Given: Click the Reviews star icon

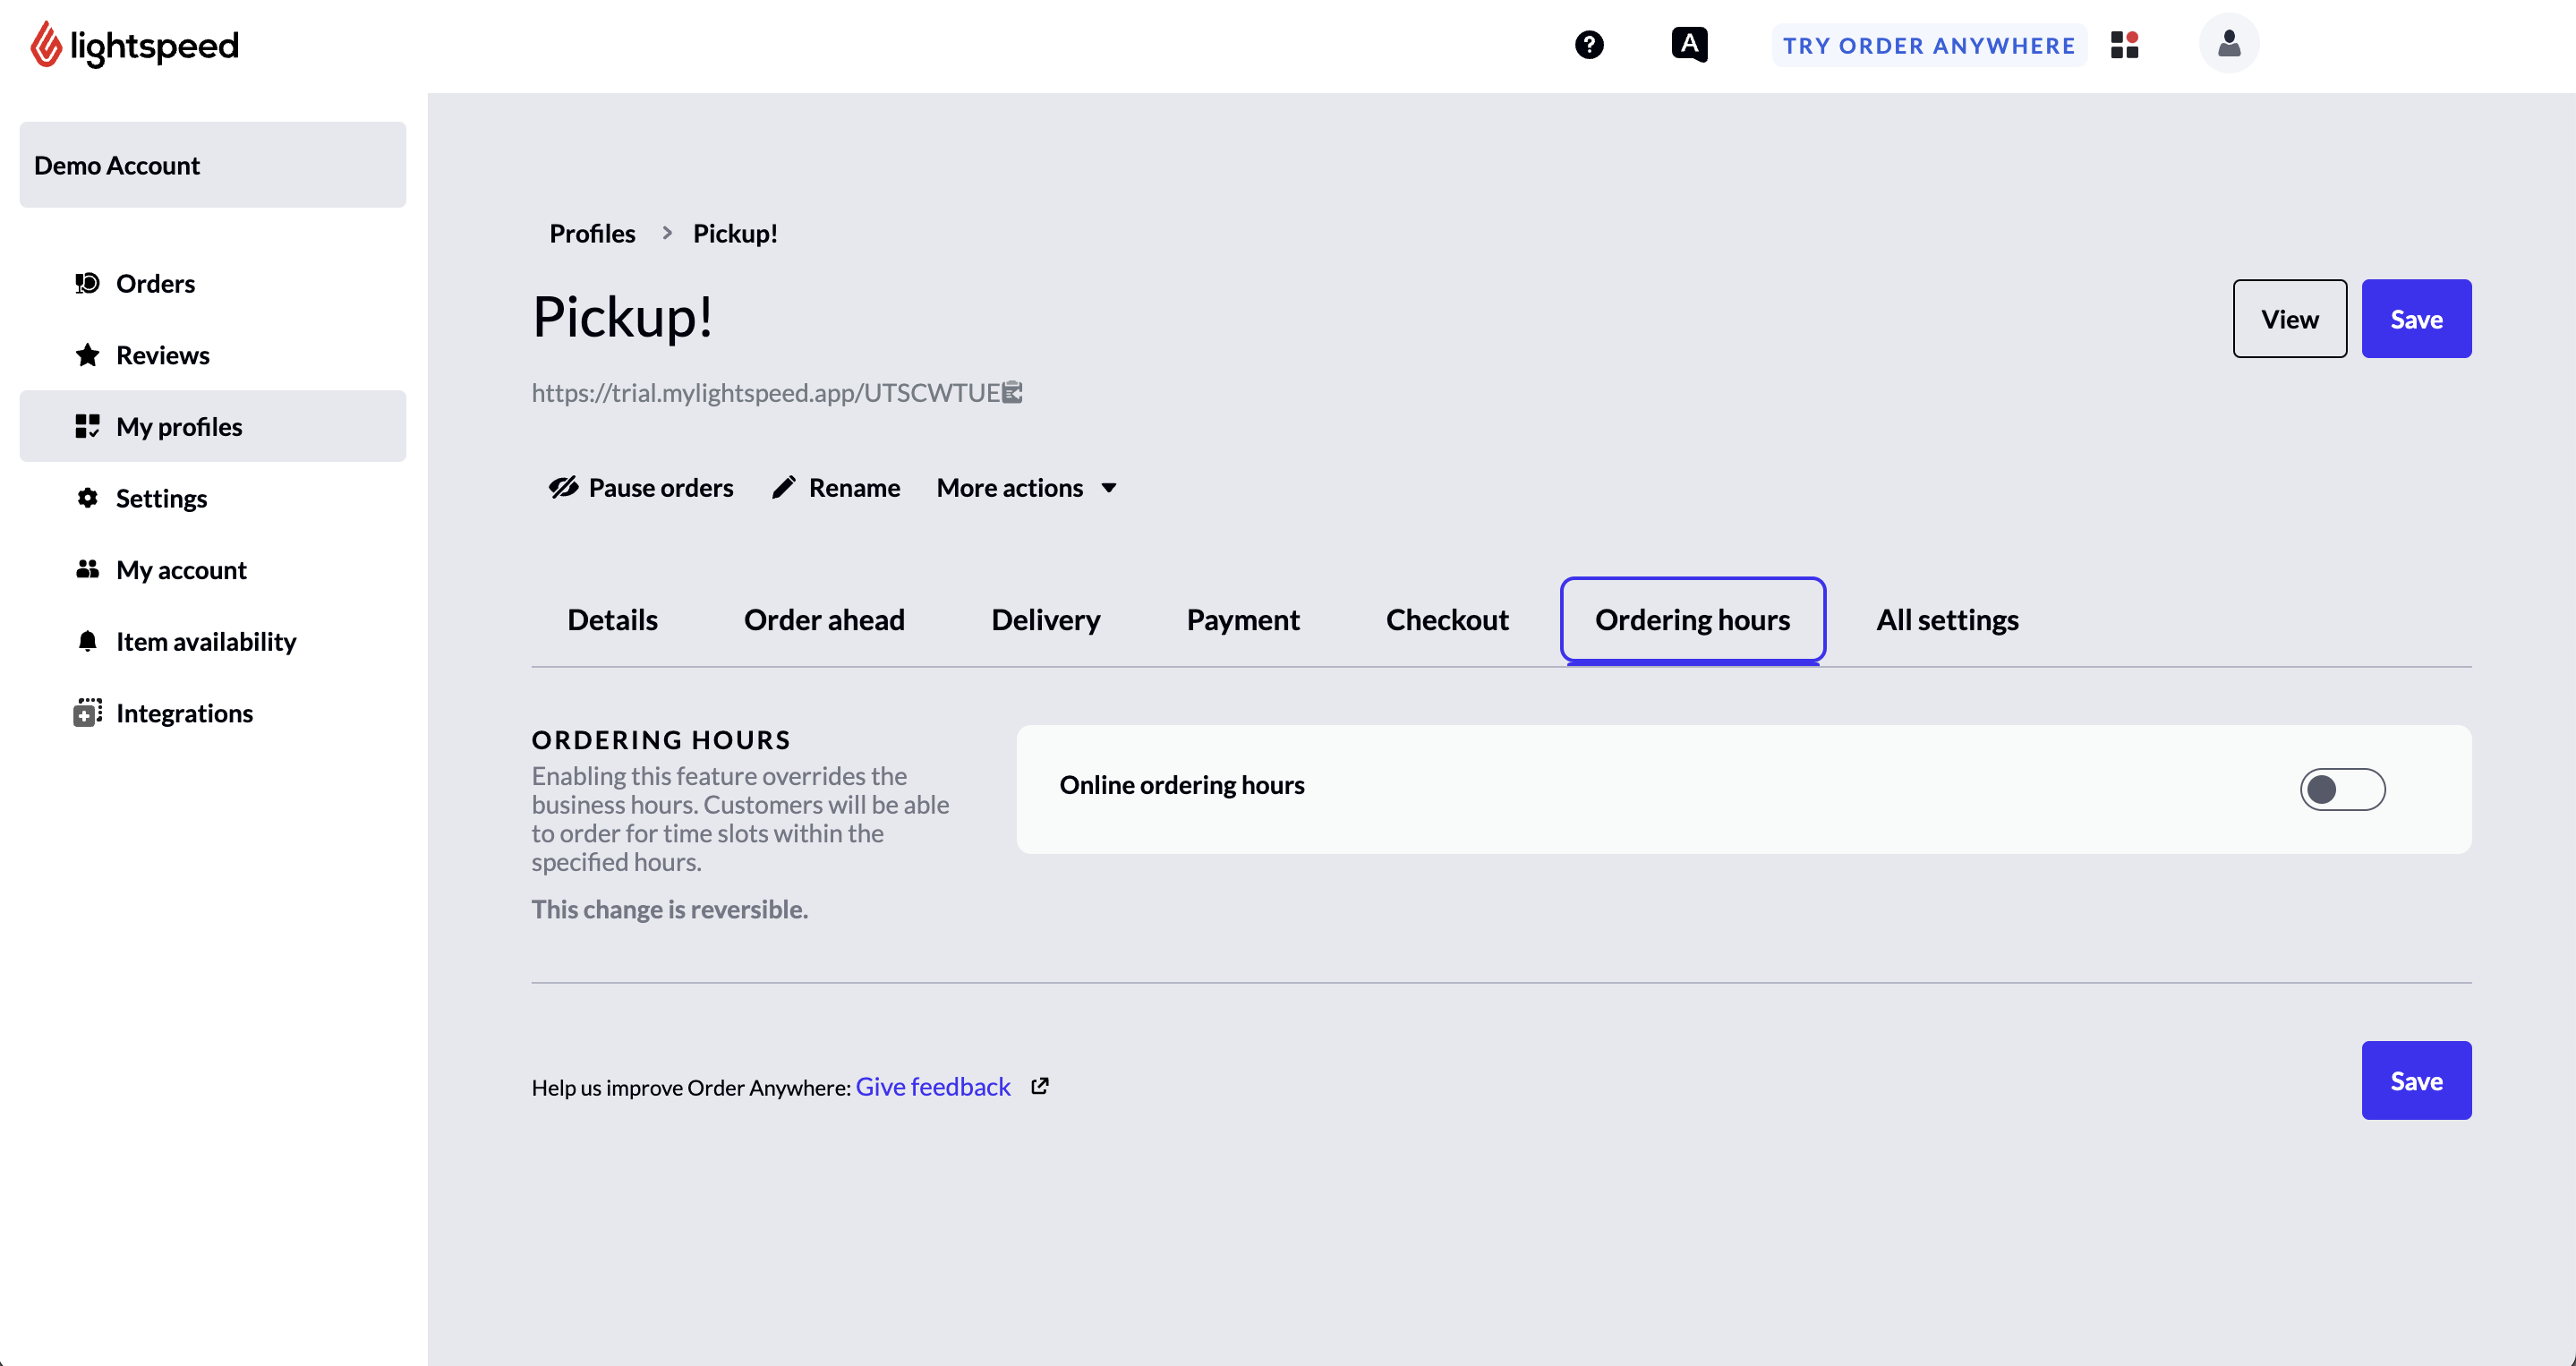Looking at the screenshot, I should [x=87, y=355].
